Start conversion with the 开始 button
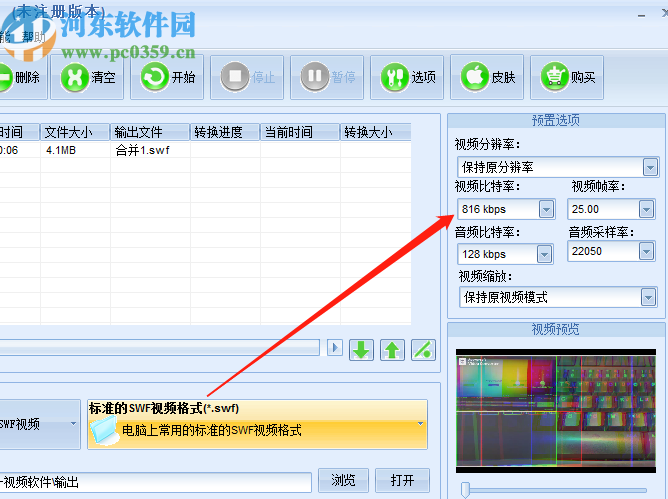The width and height of the screenshot is (668, 499). click(x=167, y=78)
